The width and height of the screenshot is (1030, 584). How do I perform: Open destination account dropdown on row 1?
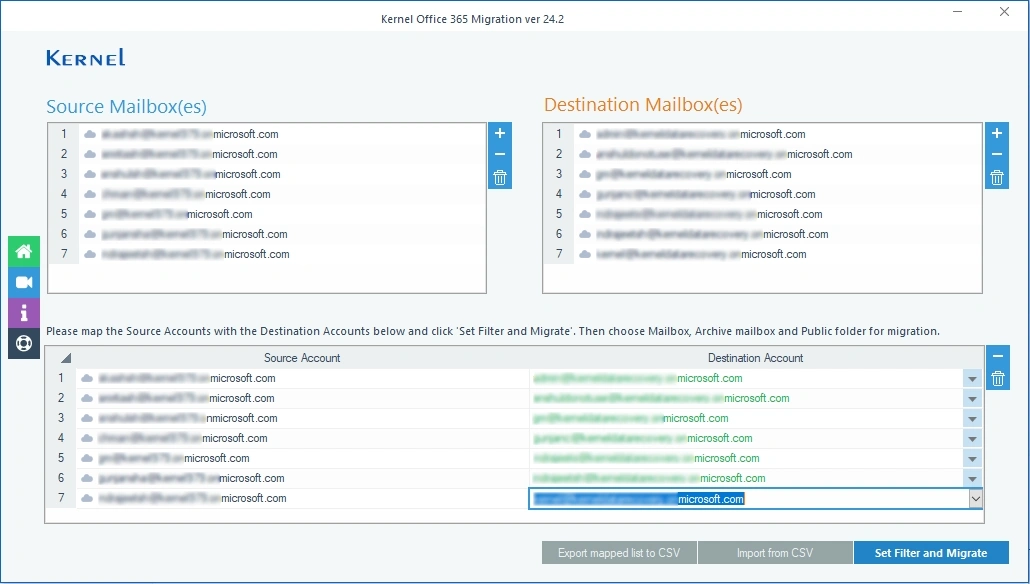(972, 378)
